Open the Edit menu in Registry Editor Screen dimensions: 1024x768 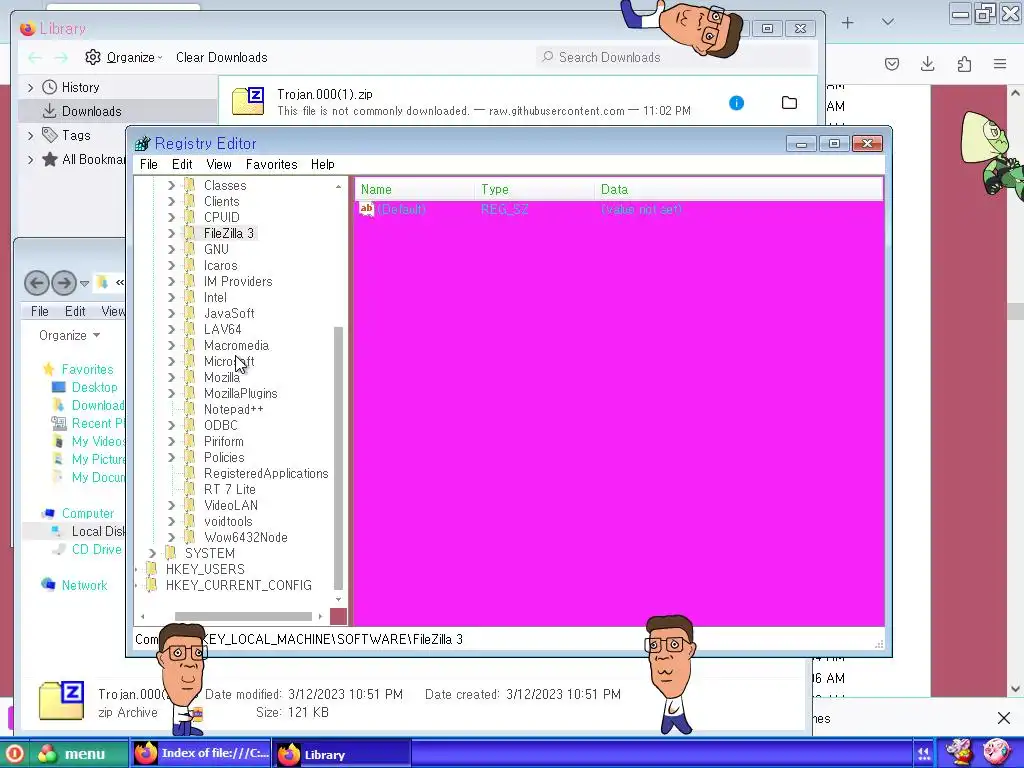point(182,165)
